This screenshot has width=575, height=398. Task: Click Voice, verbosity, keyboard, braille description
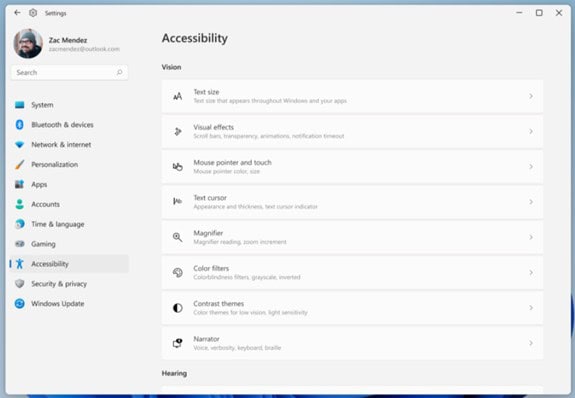coord(237,348)
